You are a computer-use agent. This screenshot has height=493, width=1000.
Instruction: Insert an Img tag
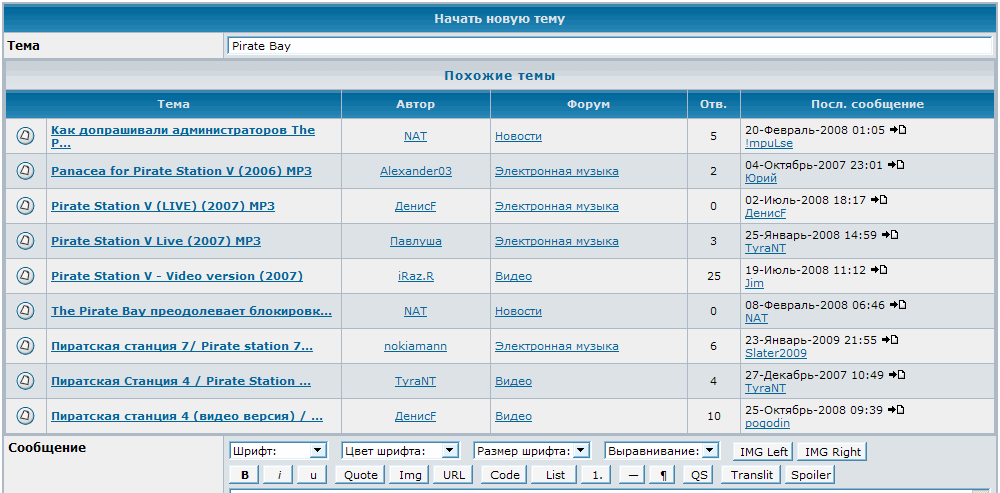point(410,475)
